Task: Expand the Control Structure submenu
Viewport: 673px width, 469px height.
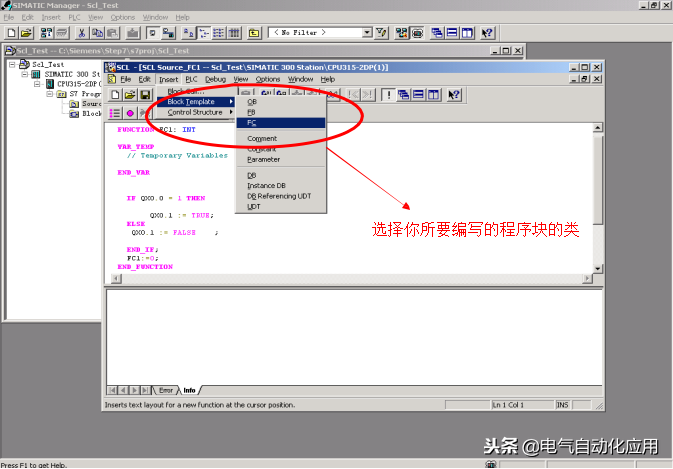Action: point(195,112)
